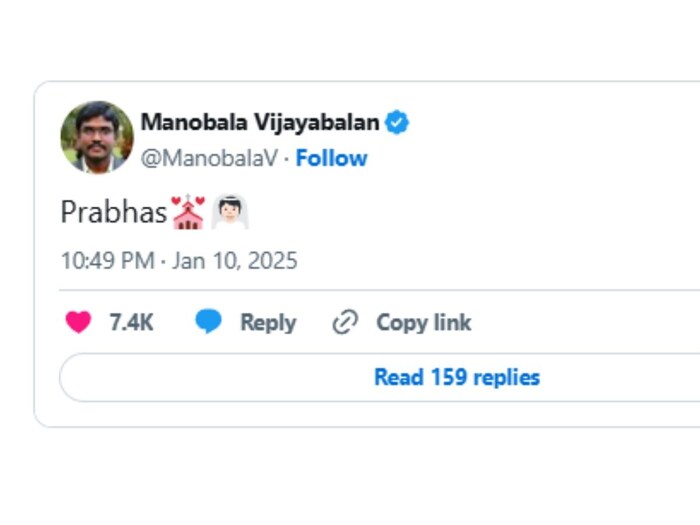Click the @ManobalaV handle
This screenshot has width=700, height=525.
(209, 158)
